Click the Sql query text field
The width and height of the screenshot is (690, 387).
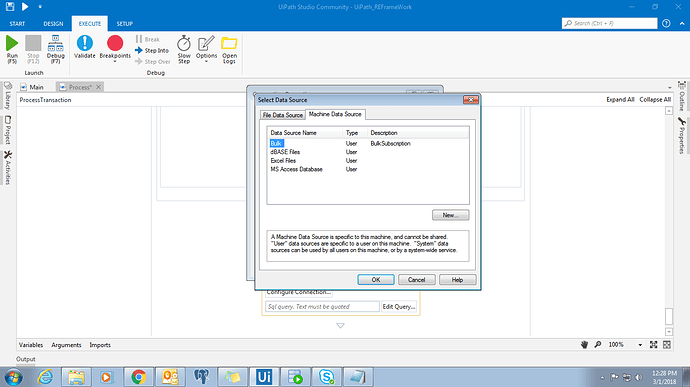pyautogui.click(x=322, y=306)
